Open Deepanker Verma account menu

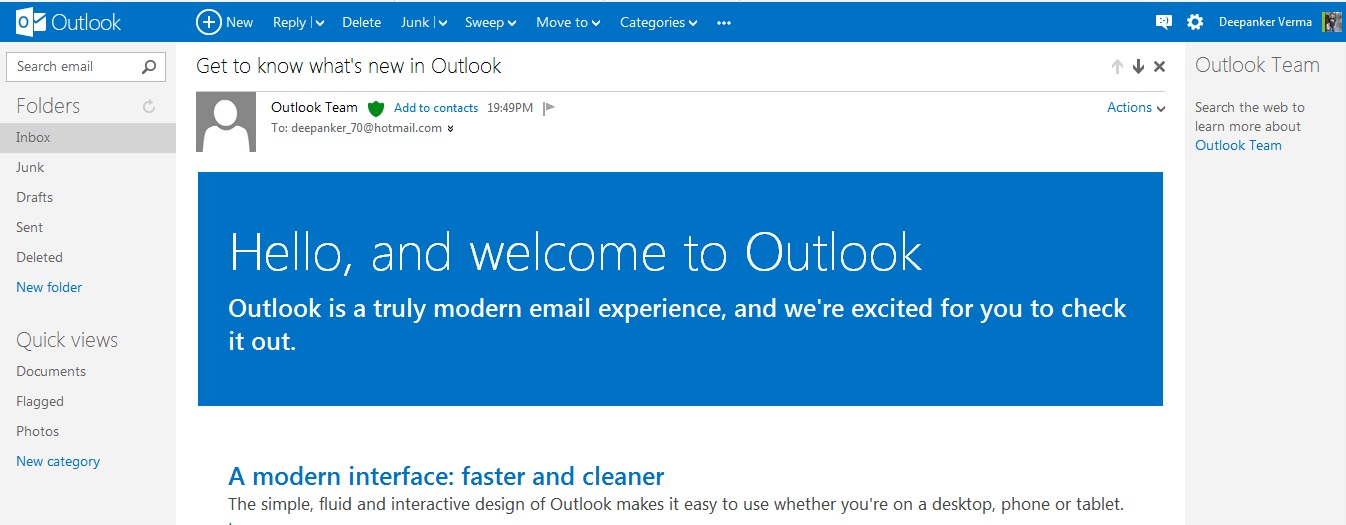click(1264, 22)
